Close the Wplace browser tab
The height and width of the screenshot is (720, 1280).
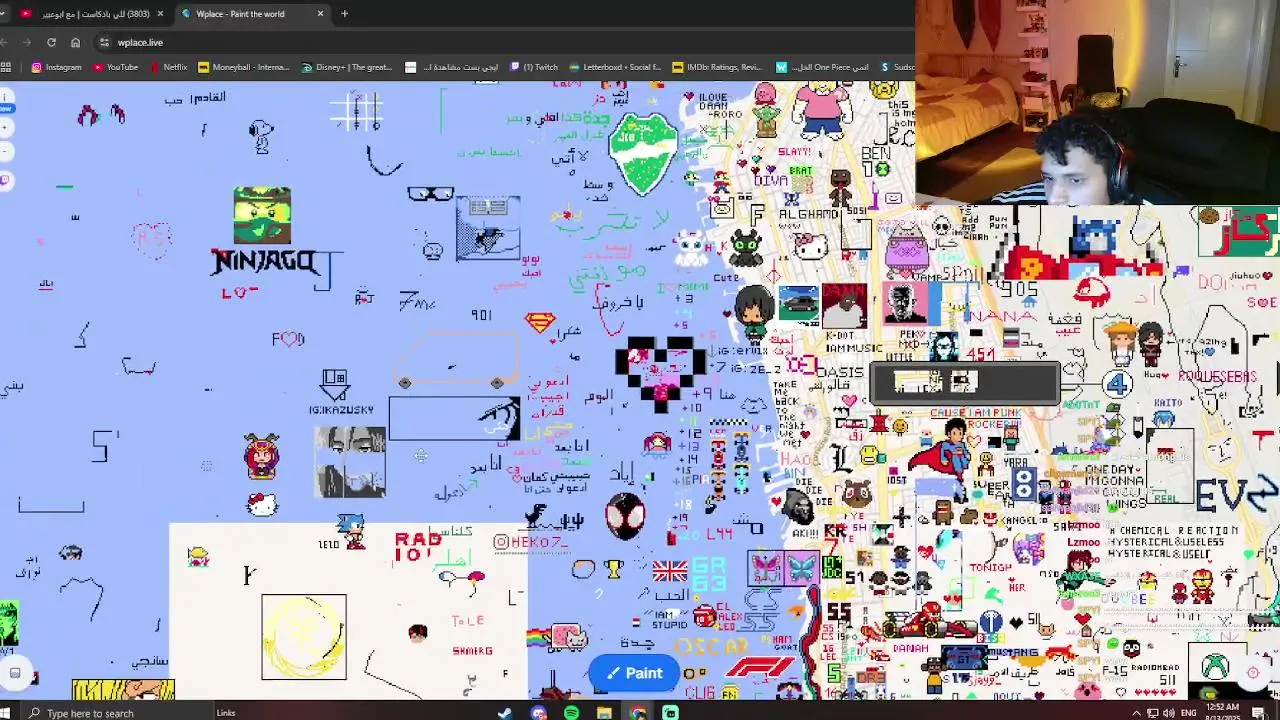[x=320, y=14]
